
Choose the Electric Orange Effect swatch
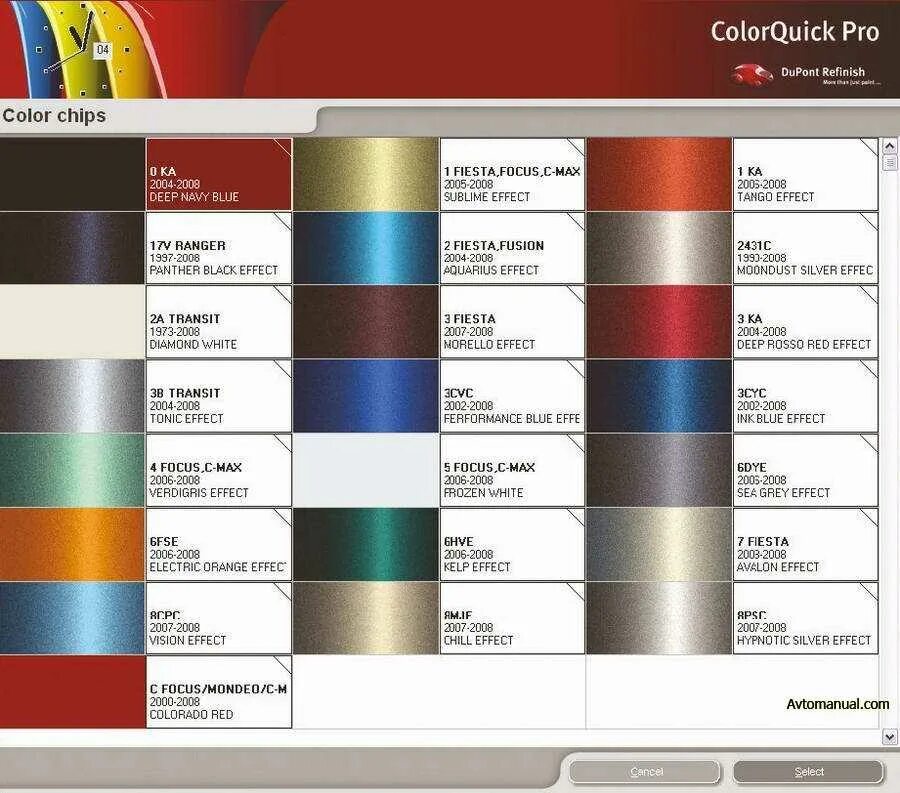click(72, 545)
